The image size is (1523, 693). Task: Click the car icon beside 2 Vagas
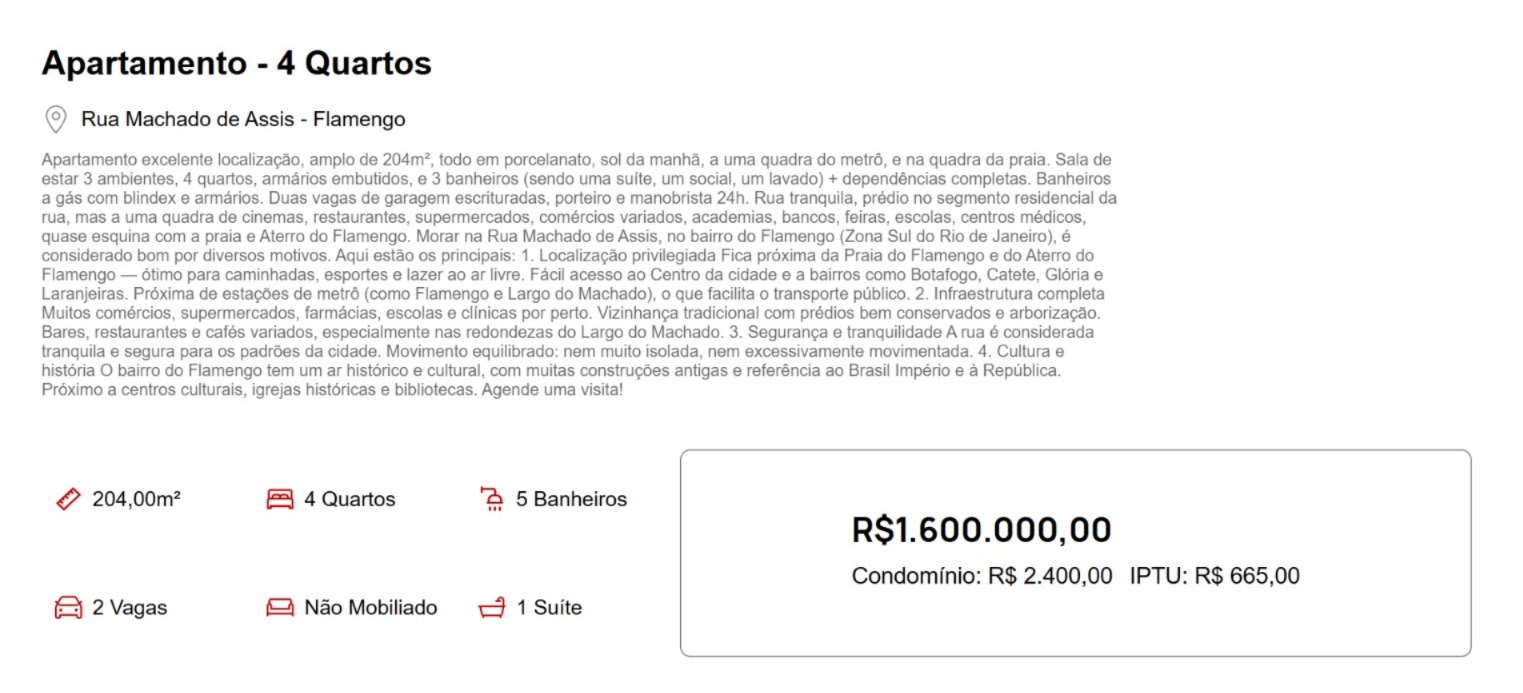point(68,607)
